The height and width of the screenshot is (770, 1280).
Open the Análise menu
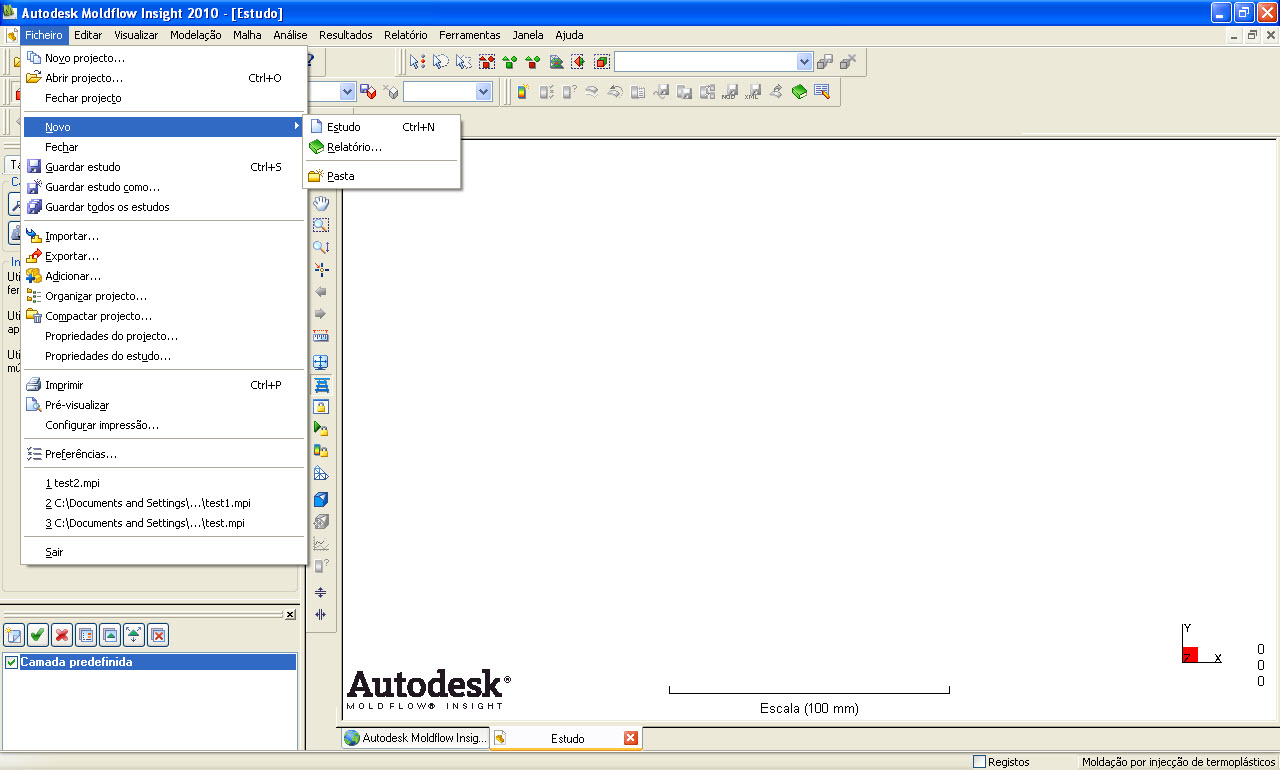(x=290, y=35)
